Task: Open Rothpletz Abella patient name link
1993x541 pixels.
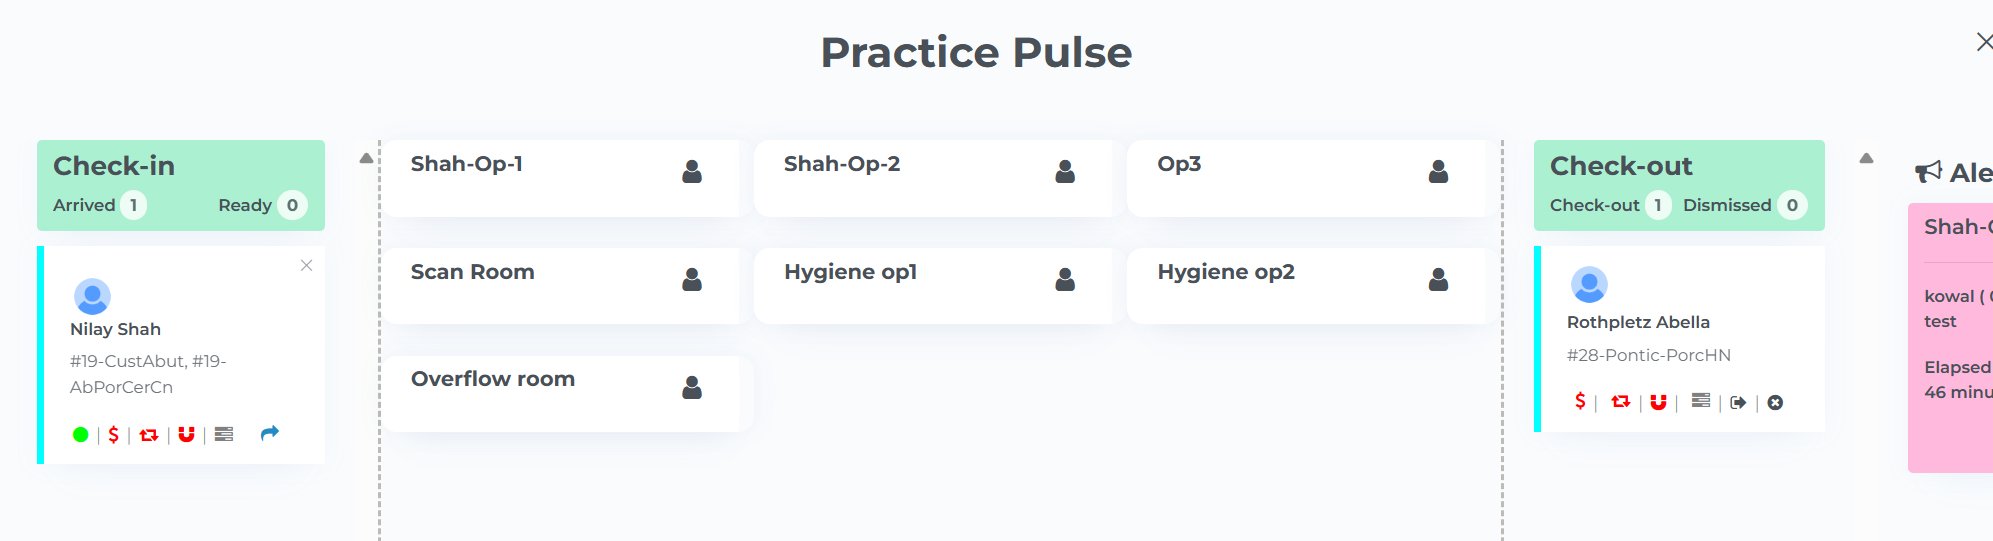Action: [1638, 322]
